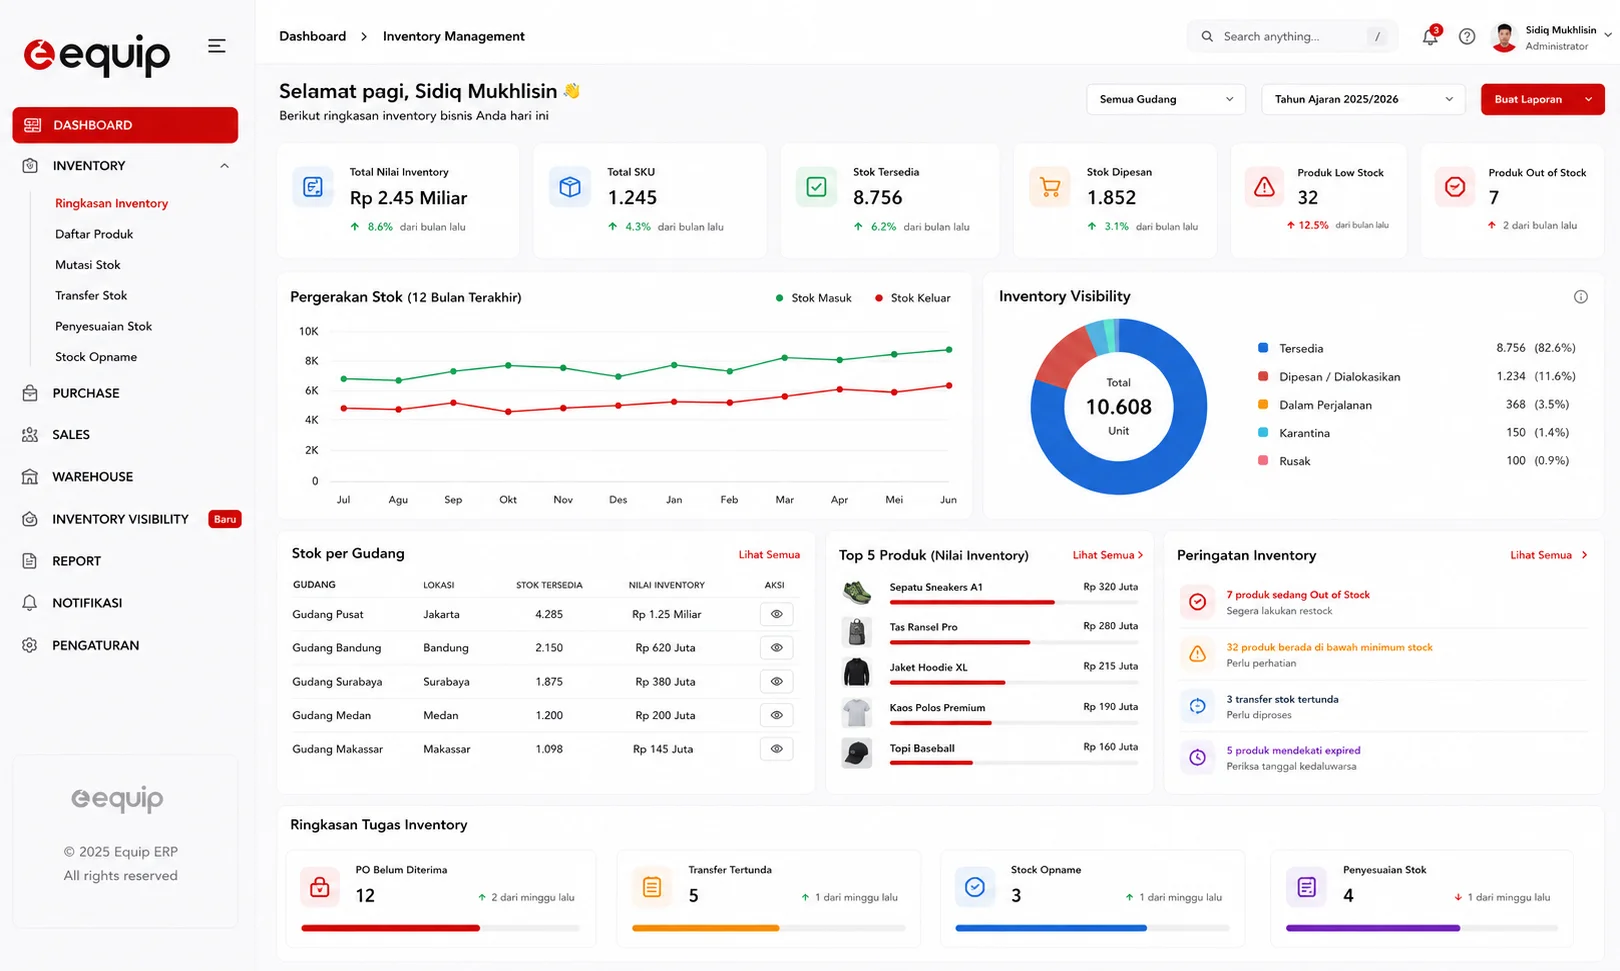1620x971 pixels.
Task: Click the Total Nilai Inventory card icon
Action: 313,187
